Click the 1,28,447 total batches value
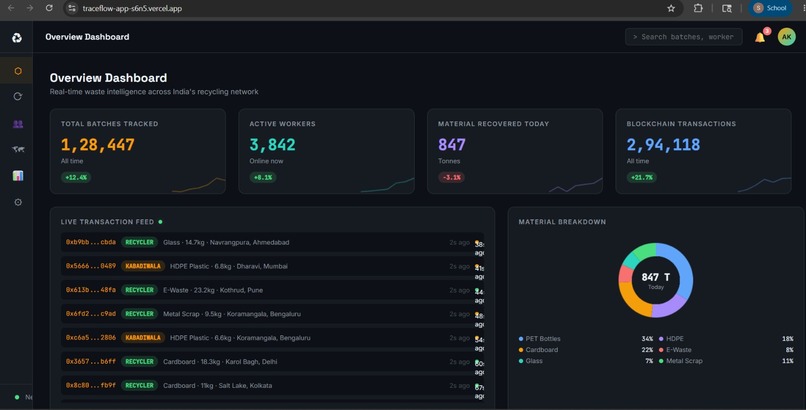 (98, 145)
